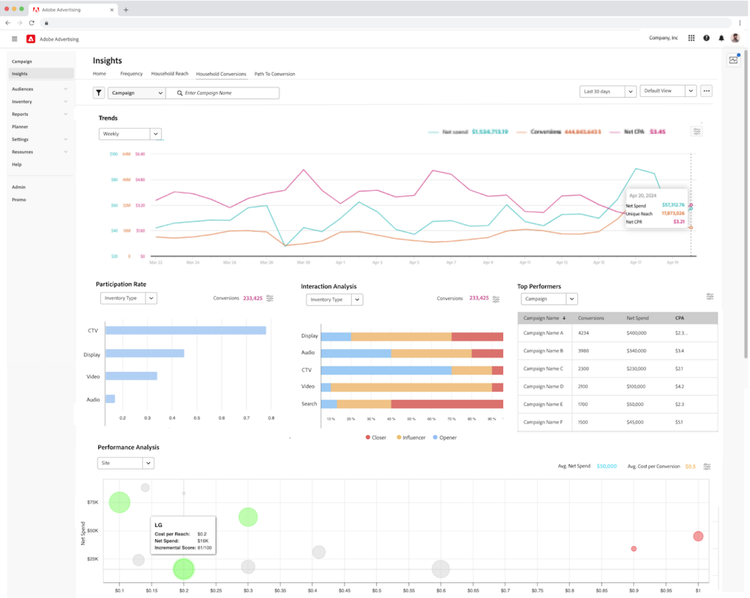Open Top Performers settings icon

pos(710,297)
